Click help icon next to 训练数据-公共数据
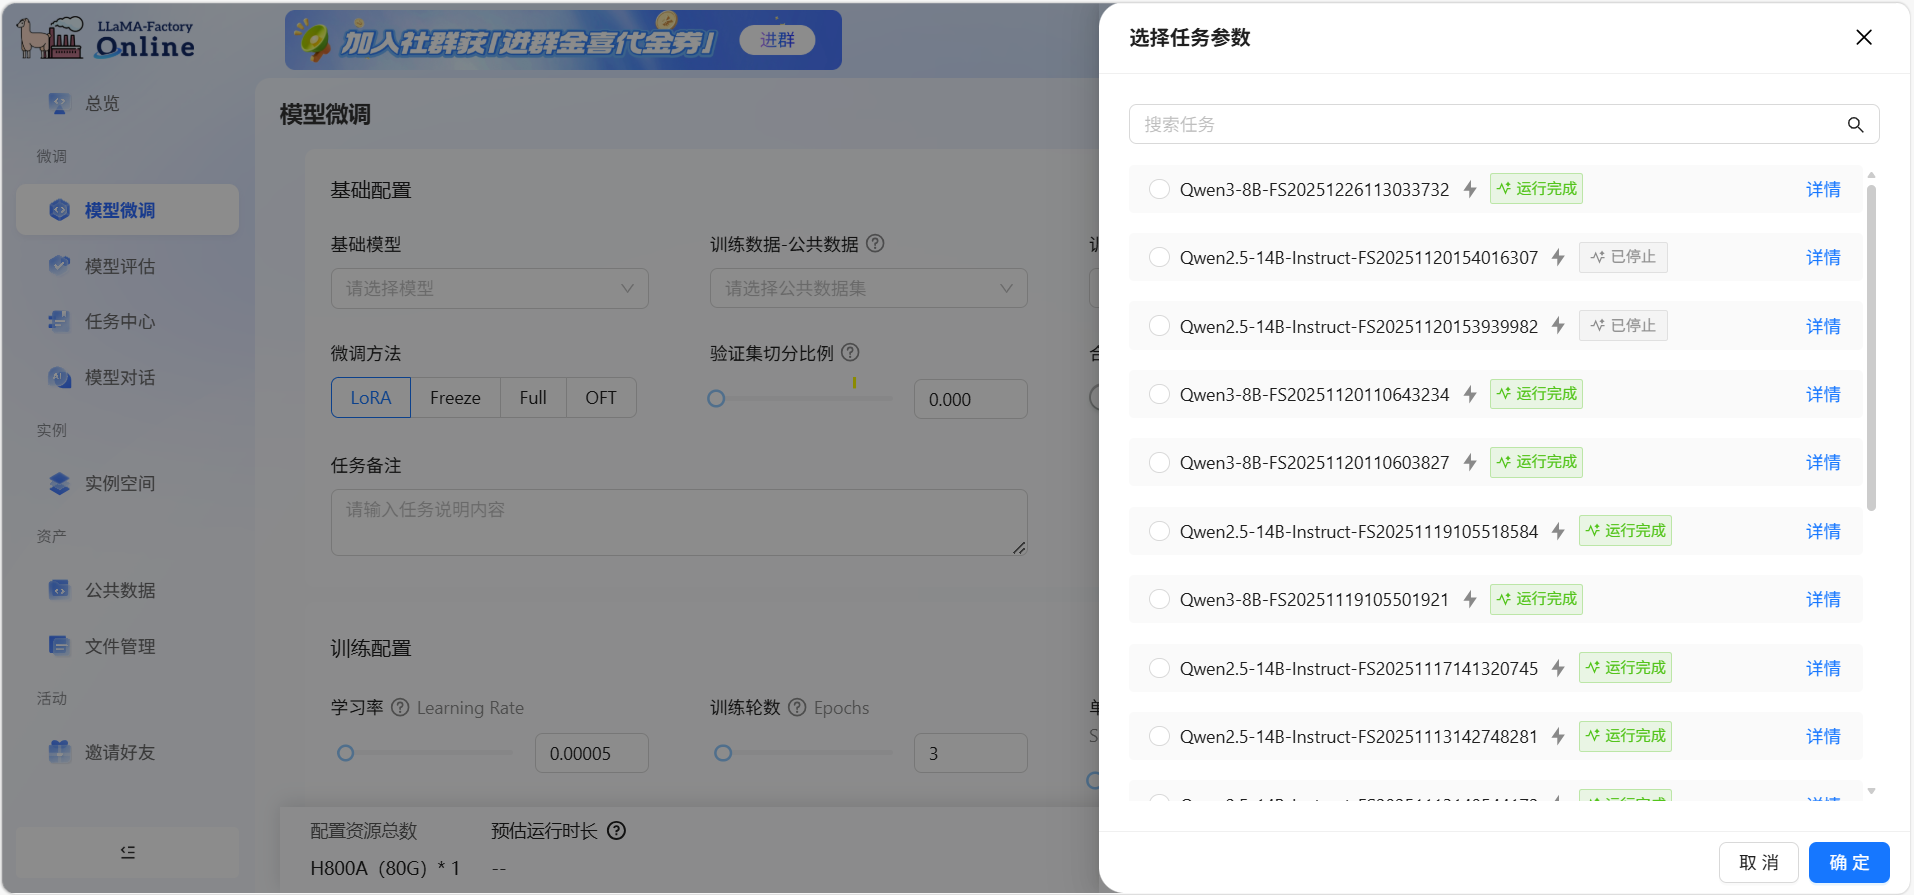The image size is (1914, 895). 875,243
